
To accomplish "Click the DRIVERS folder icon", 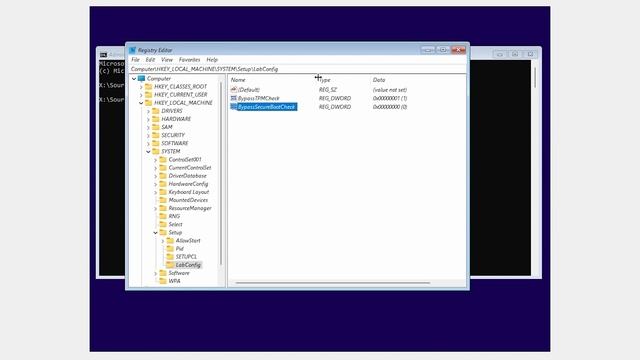I will coord(156,111).
